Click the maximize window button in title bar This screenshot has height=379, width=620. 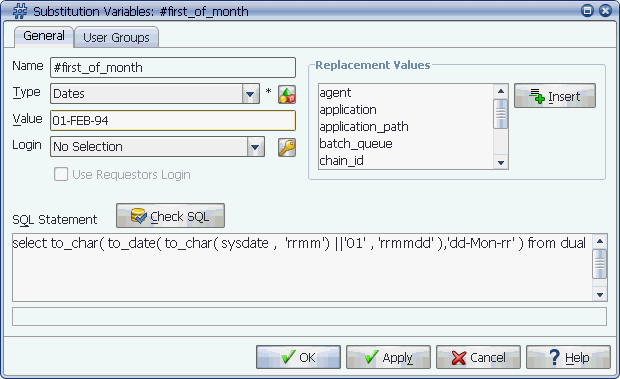pos(588,11)
